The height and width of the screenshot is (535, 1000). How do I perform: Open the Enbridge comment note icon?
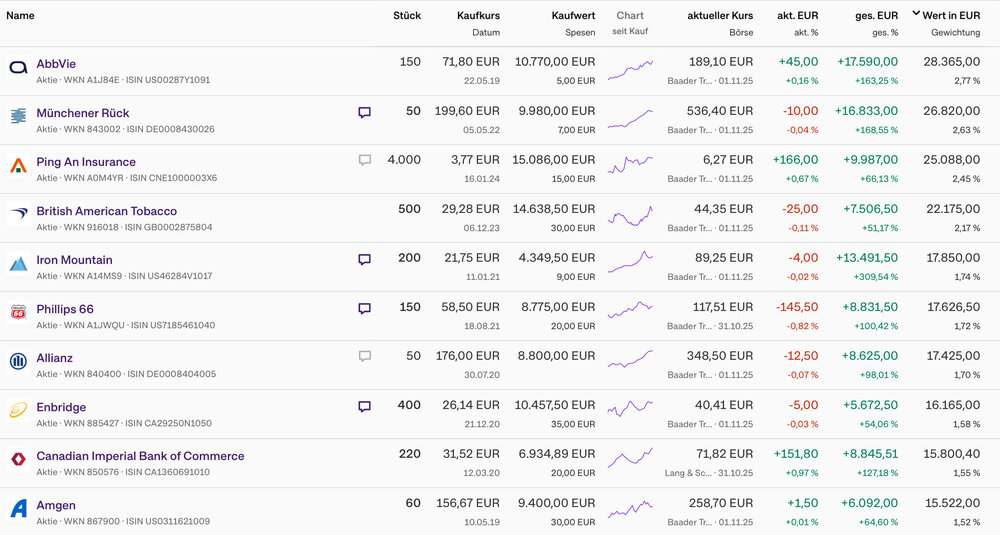coord(364,407)
